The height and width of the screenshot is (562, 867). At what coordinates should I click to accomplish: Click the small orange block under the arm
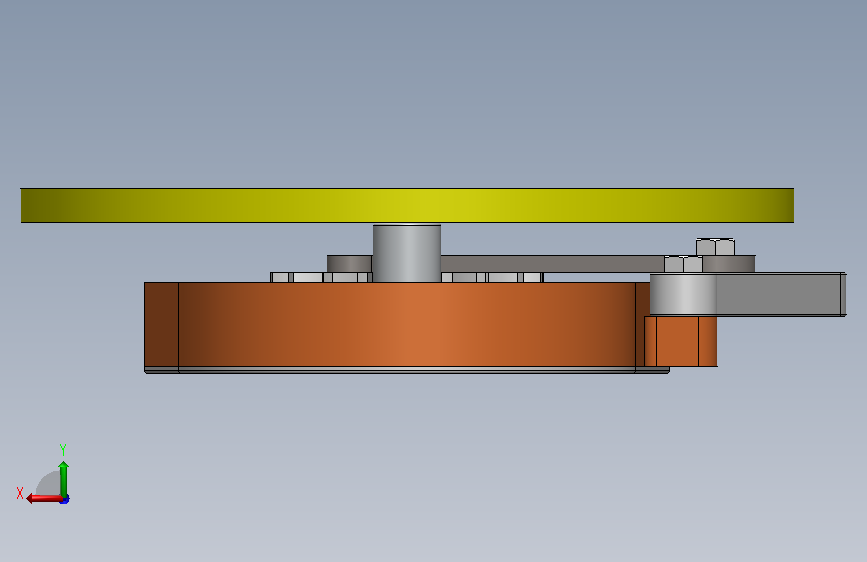[681, 341]
